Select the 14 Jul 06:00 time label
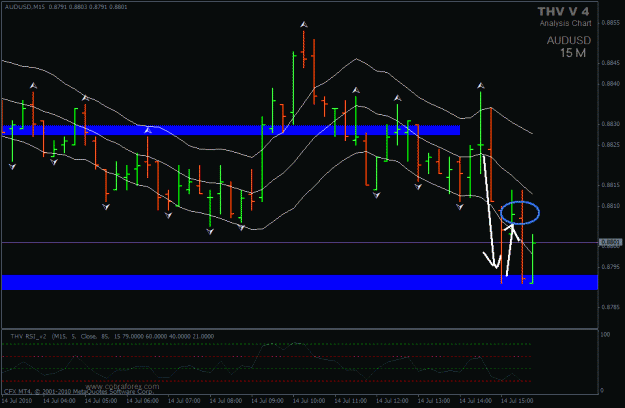This screenshot has height=408, width=625. pos(142,400)
